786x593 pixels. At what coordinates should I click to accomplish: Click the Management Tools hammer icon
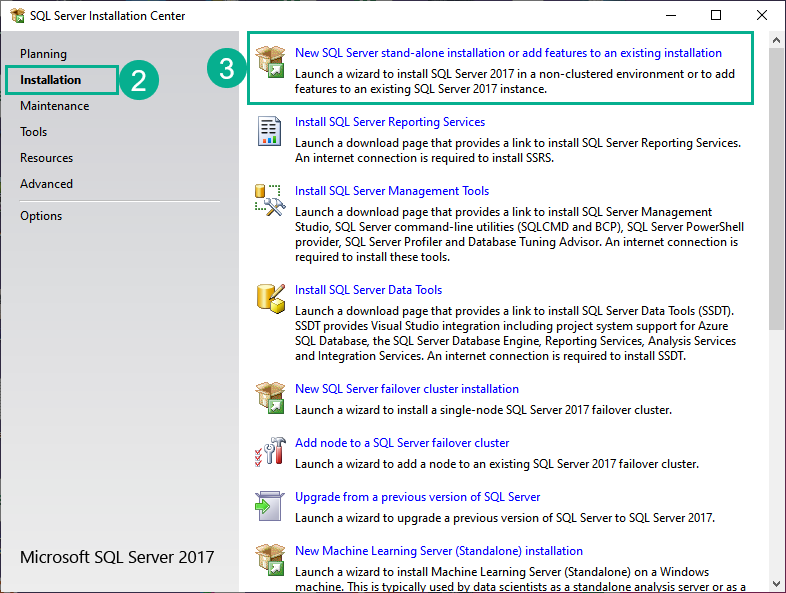click(270, 200)
